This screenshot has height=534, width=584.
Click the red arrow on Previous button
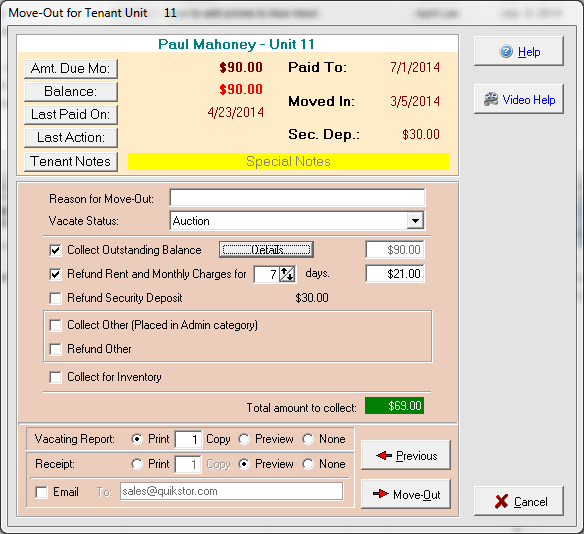point(384,455)
